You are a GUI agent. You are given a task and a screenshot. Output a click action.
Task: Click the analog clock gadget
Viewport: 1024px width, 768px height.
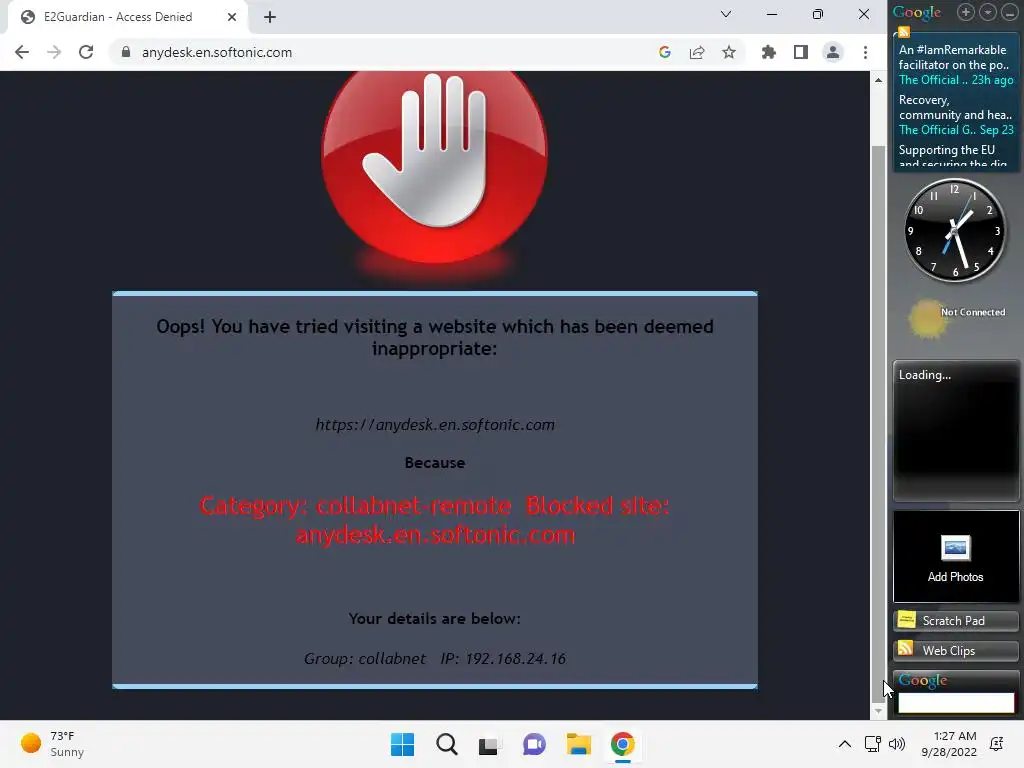tap(955, 231)
